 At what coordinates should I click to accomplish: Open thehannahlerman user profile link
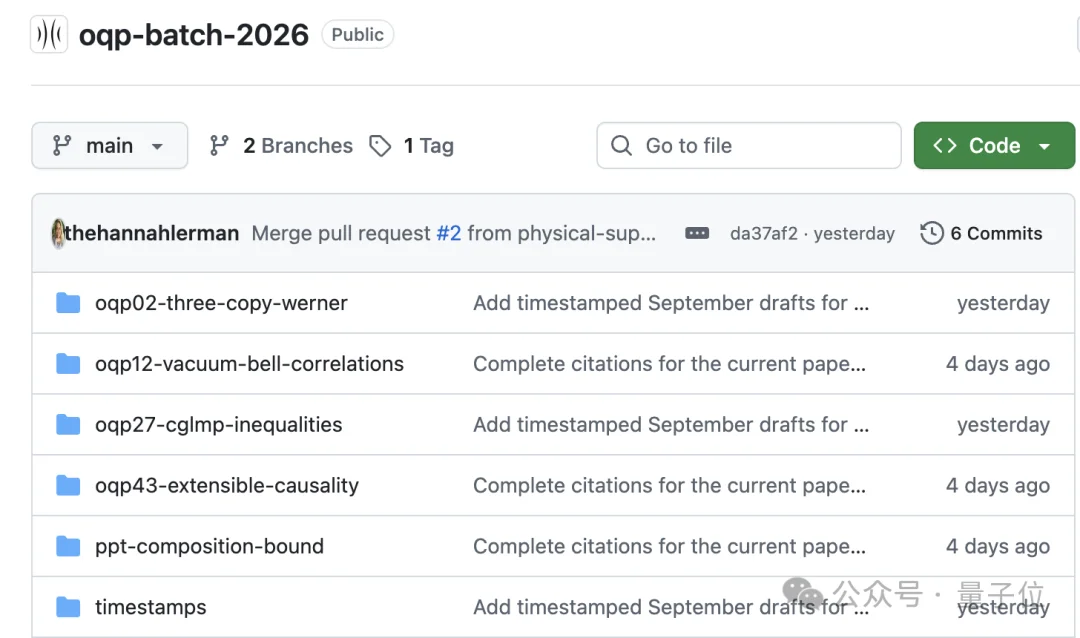pyautogui.click(x=152, y=233)
